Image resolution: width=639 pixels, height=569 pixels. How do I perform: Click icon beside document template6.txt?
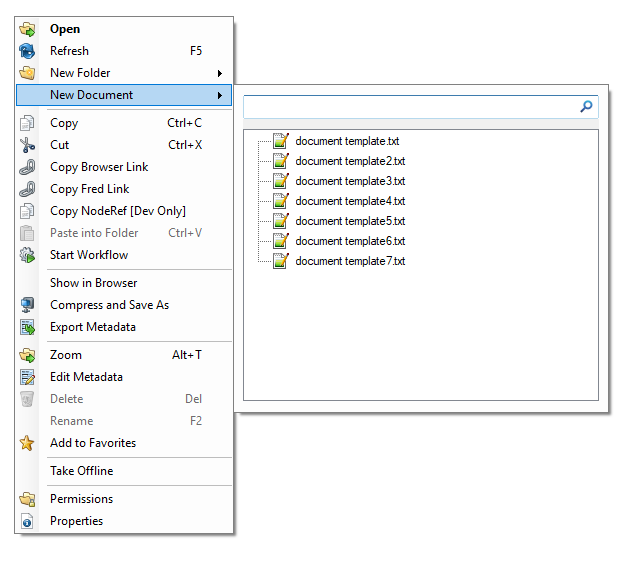pyautogui.click(x=281, y=241)
